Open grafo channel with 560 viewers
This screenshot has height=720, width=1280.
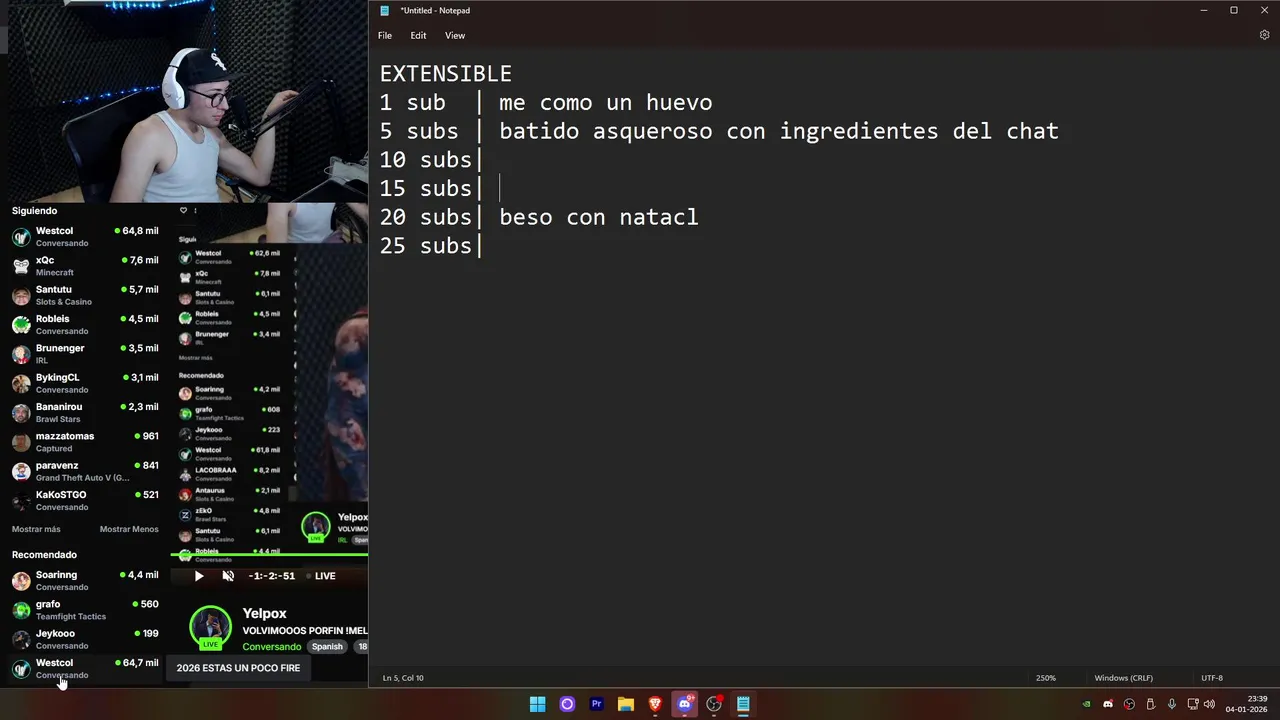[x=85, y=610]
